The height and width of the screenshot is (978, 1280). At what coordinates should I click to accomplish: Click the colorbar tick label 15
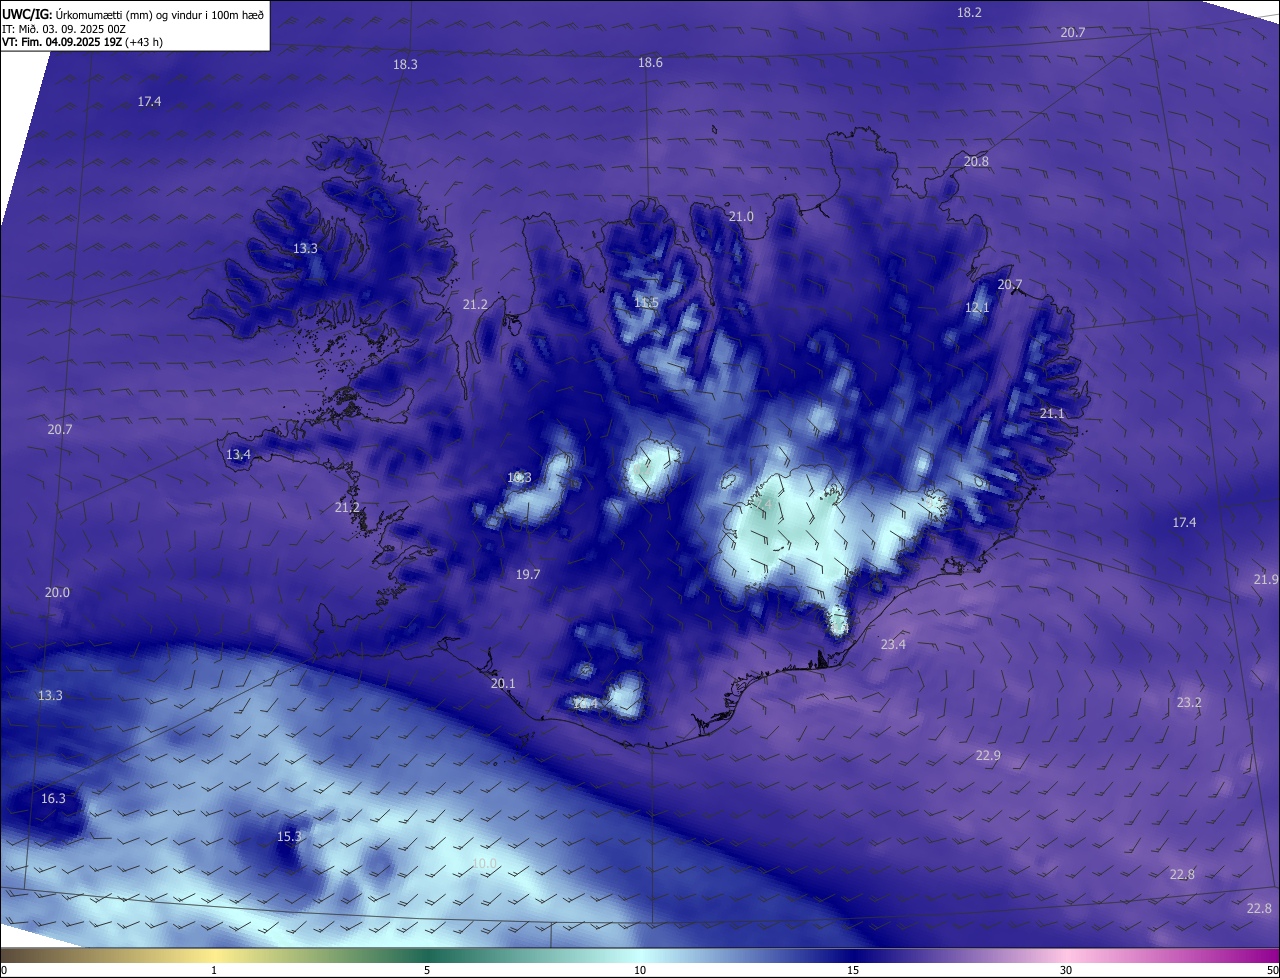(853, 970)
